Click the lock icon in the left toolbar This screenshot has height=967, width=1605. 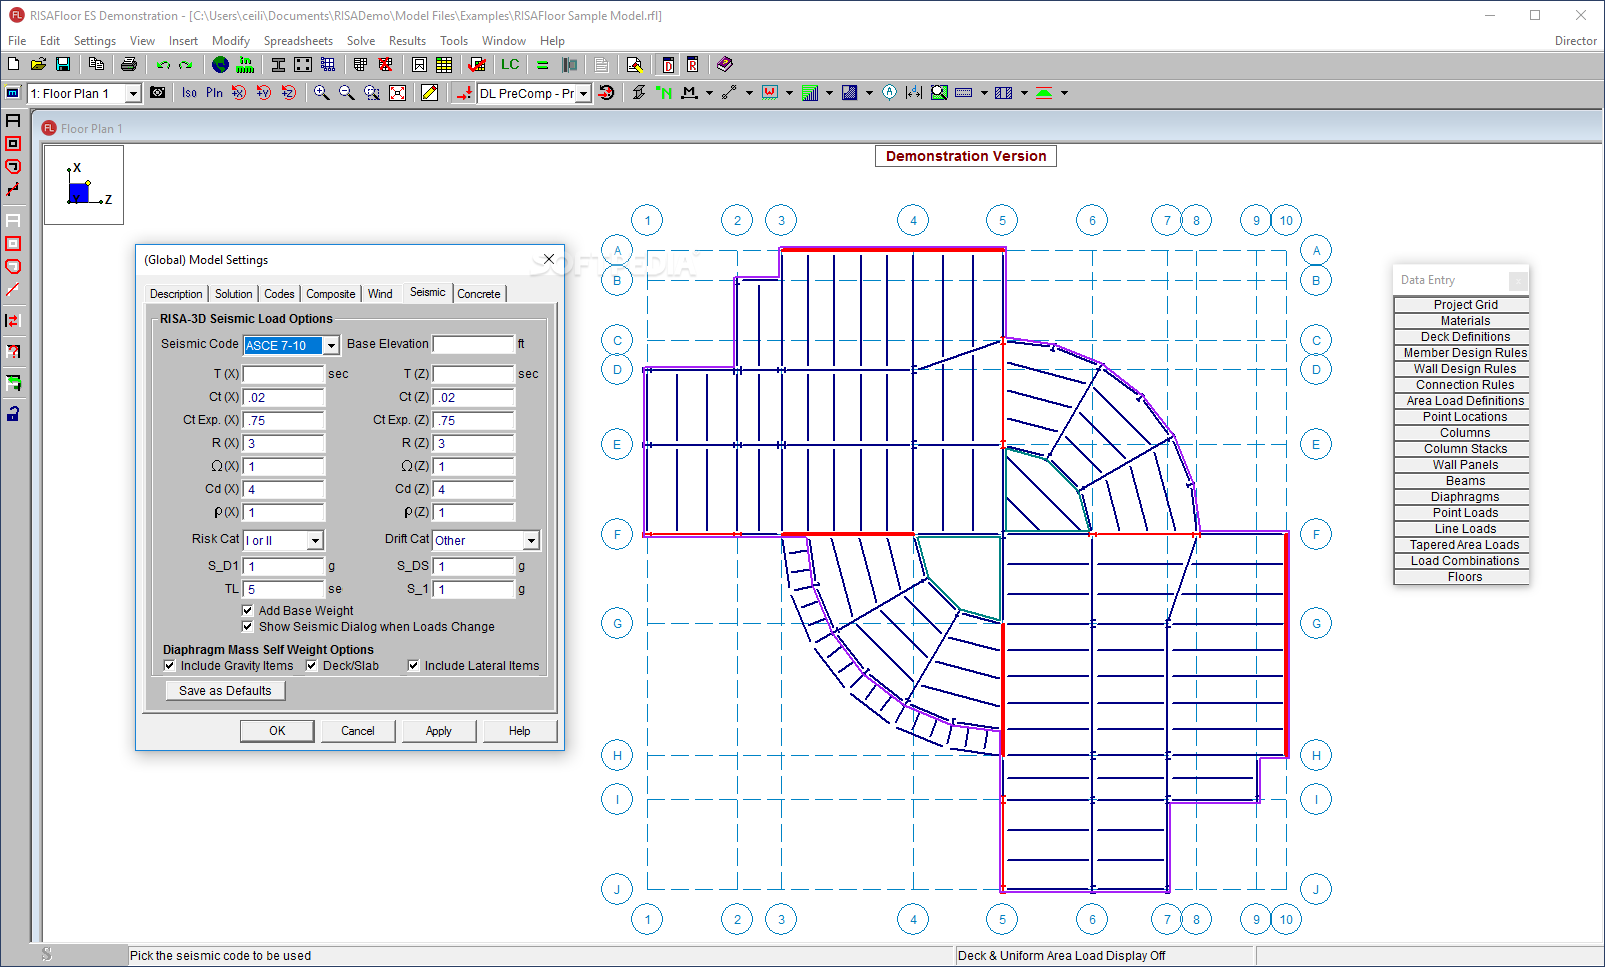click(13, 413)
